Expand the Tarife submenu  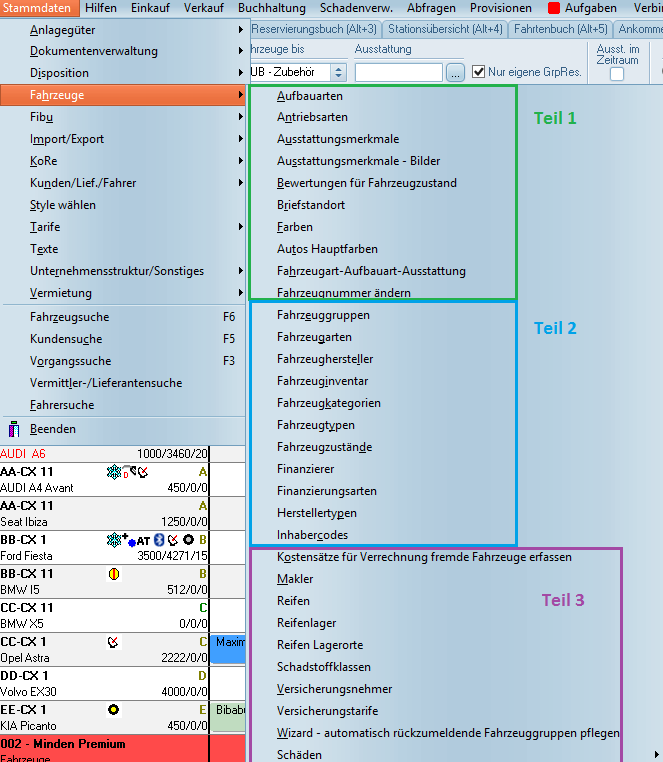(241, 227)
